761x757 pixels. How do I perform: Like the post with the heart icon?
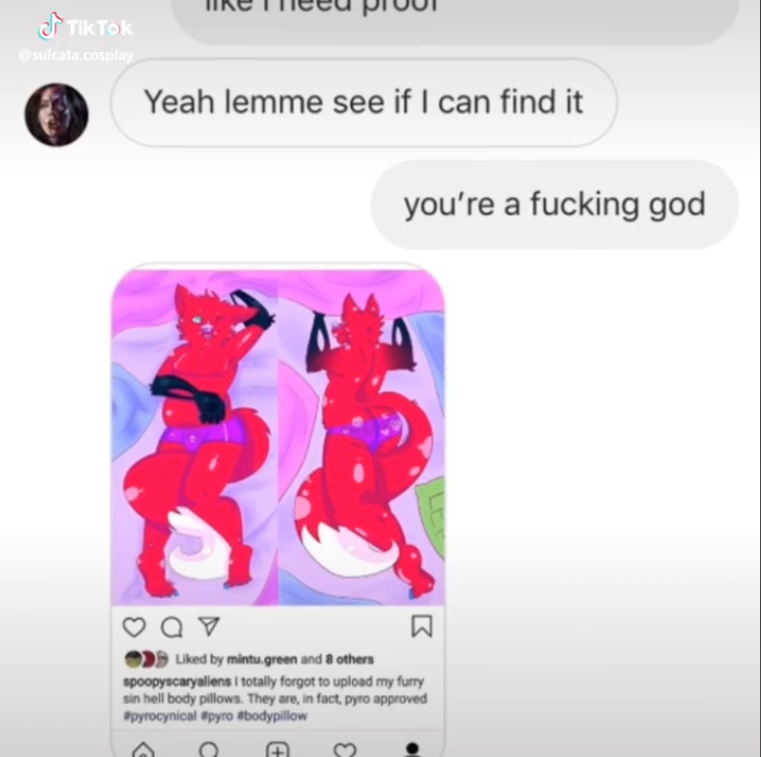pyautogui.click(x=134, y=627)
